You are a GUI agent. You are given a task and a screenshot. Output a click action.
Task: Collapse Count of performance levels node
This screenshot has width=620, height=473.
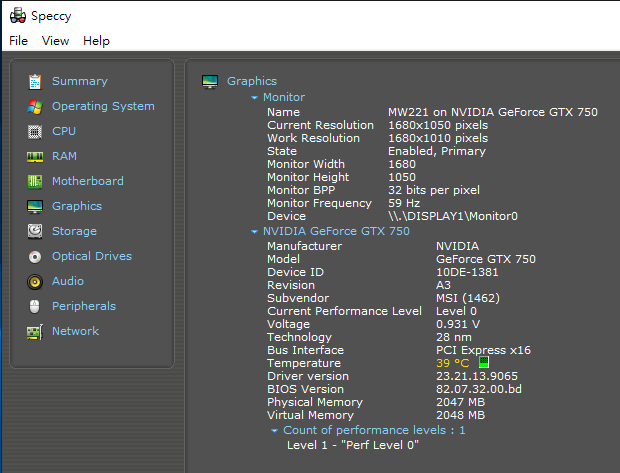[x=274, y=431]
